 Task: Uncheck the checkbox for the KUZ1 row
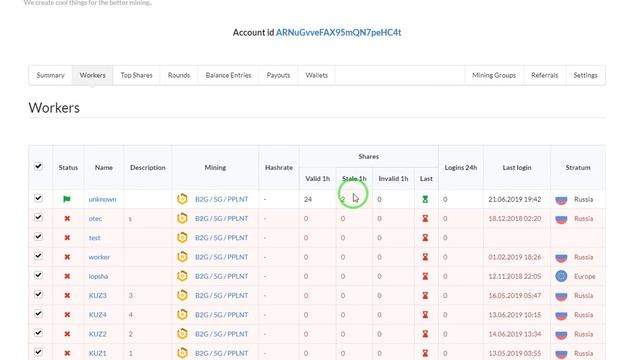point(38,352)
